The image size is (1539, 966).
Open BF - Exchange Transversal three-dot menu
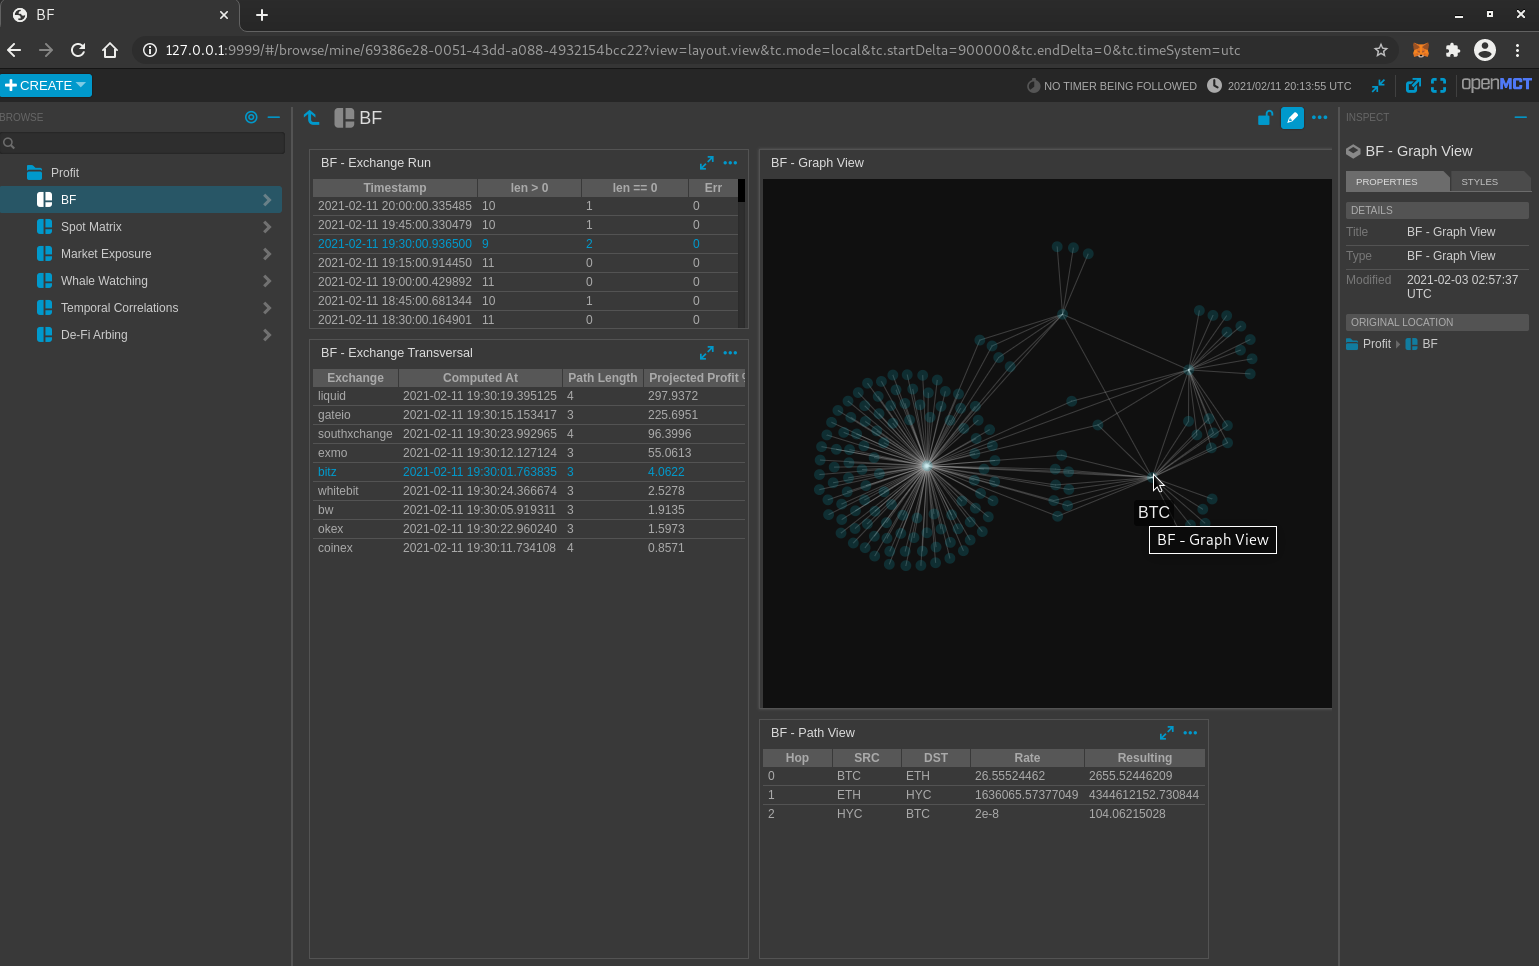click(730, 353)
